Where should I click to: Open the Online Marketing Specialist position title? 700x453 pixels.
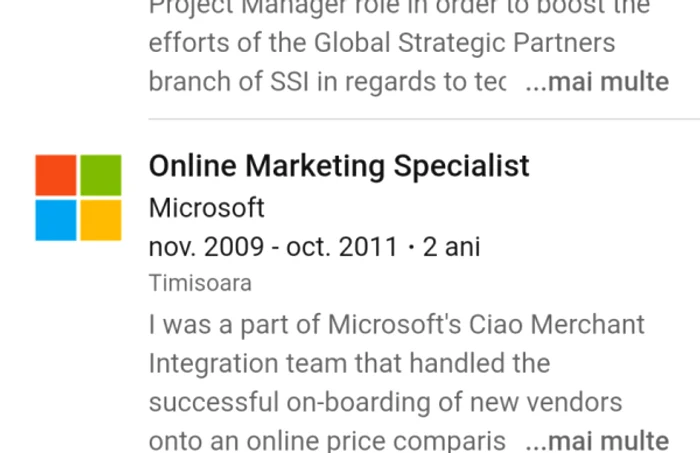(x=339, y=166)
